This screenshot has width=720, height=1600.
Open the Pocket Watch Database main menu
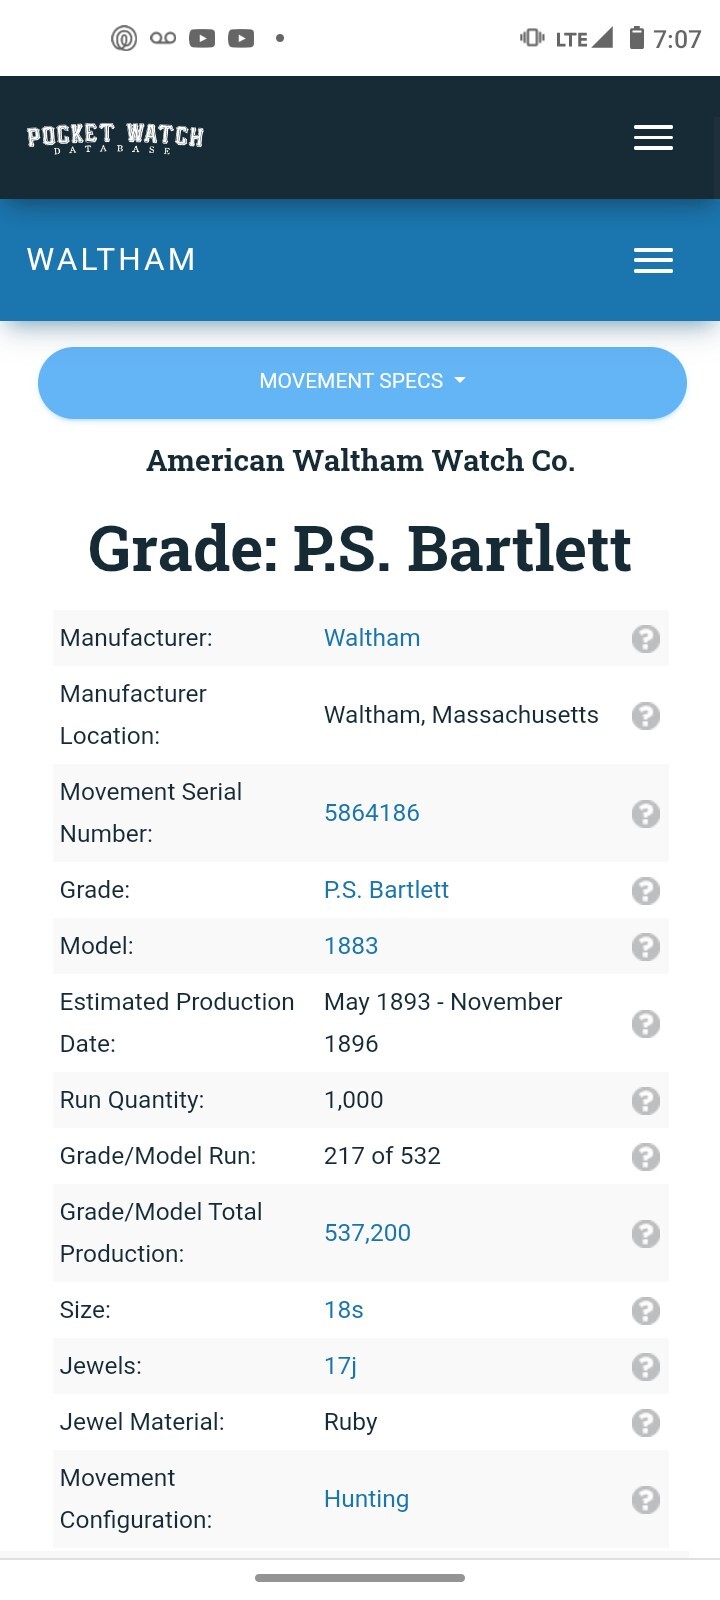pyautogui.click(x=653, y=137)
